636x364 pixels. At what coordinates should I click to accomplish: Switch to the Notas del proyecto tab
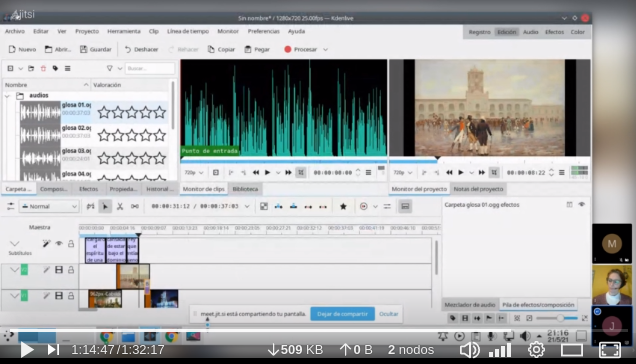click(x=478, y=189)
